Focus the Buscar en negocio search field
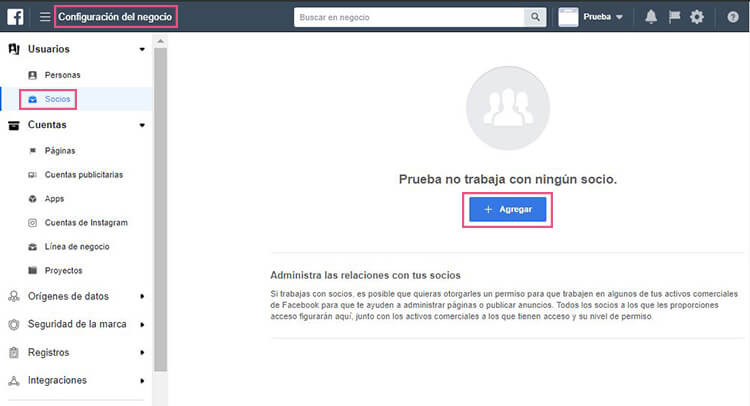Screen dimensions: 750x406 (409, 17)
